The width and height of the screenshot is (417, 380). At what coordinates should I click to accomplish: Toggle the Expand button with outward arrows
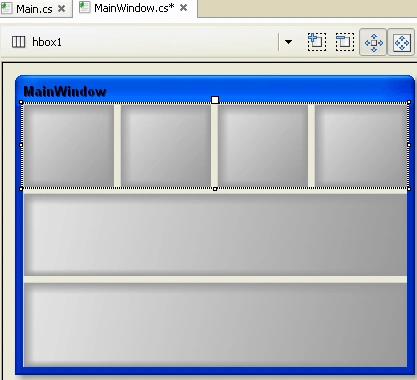[x=373, y=42]
